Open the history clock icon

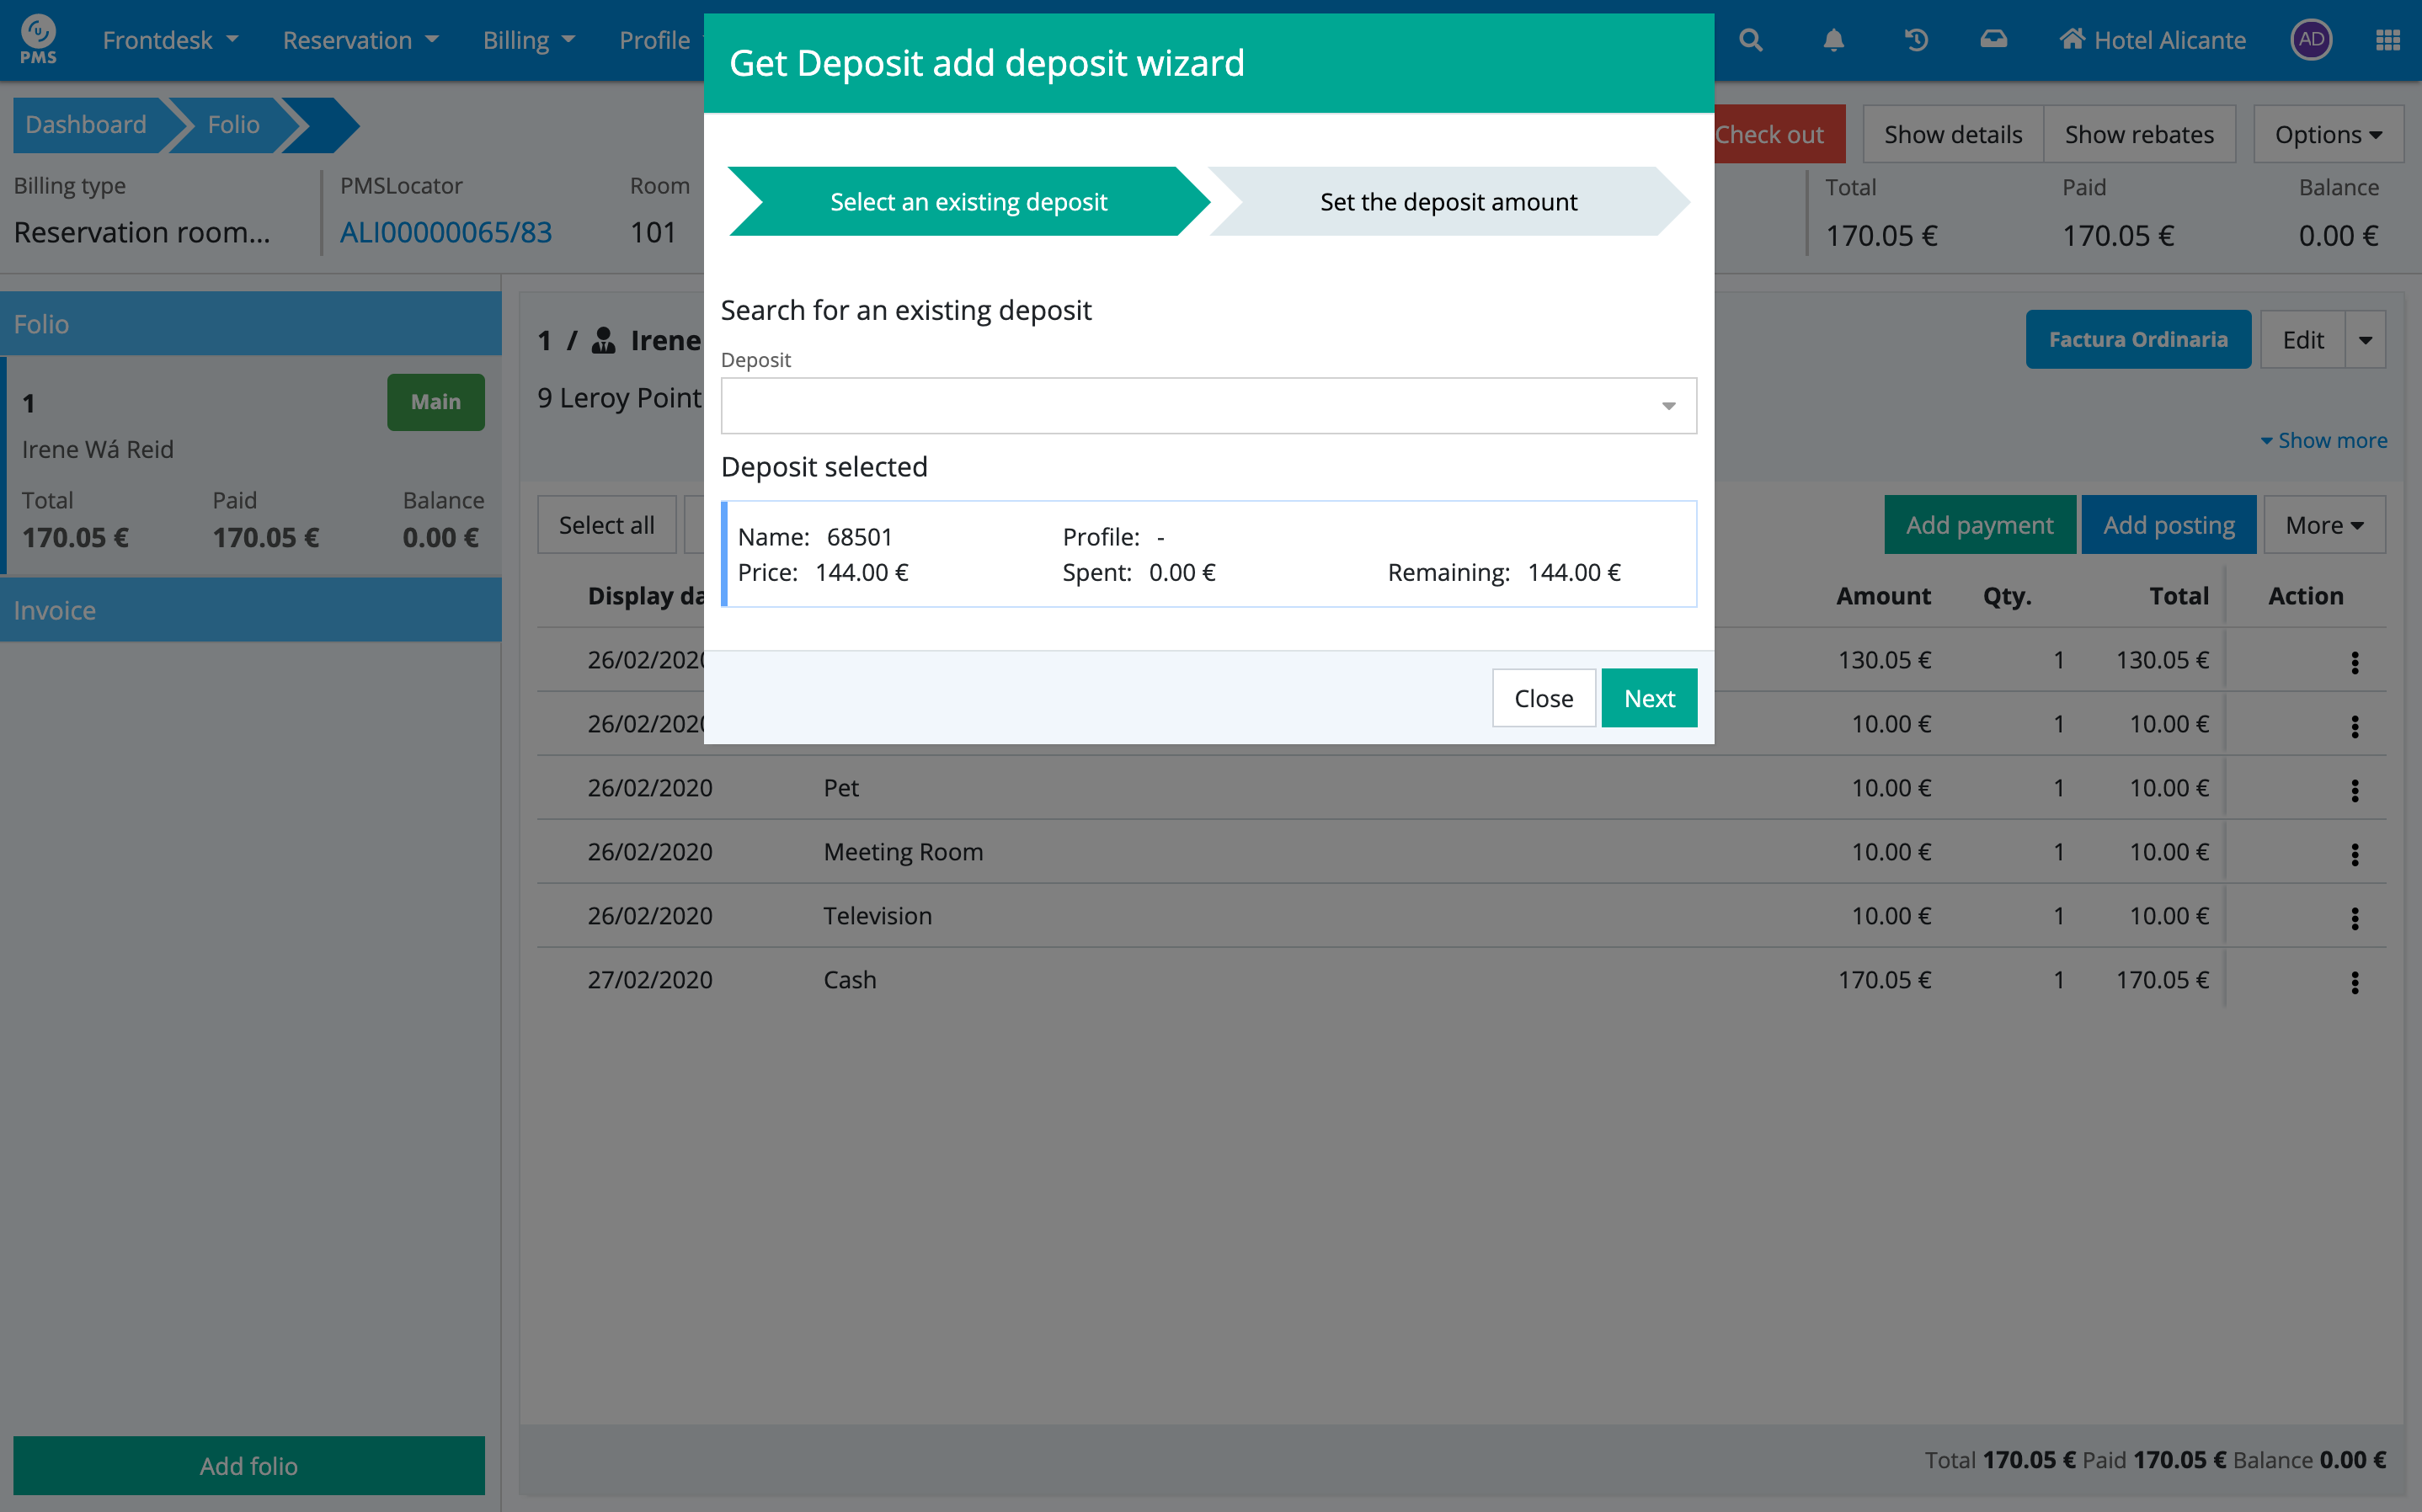(1915, 40)
